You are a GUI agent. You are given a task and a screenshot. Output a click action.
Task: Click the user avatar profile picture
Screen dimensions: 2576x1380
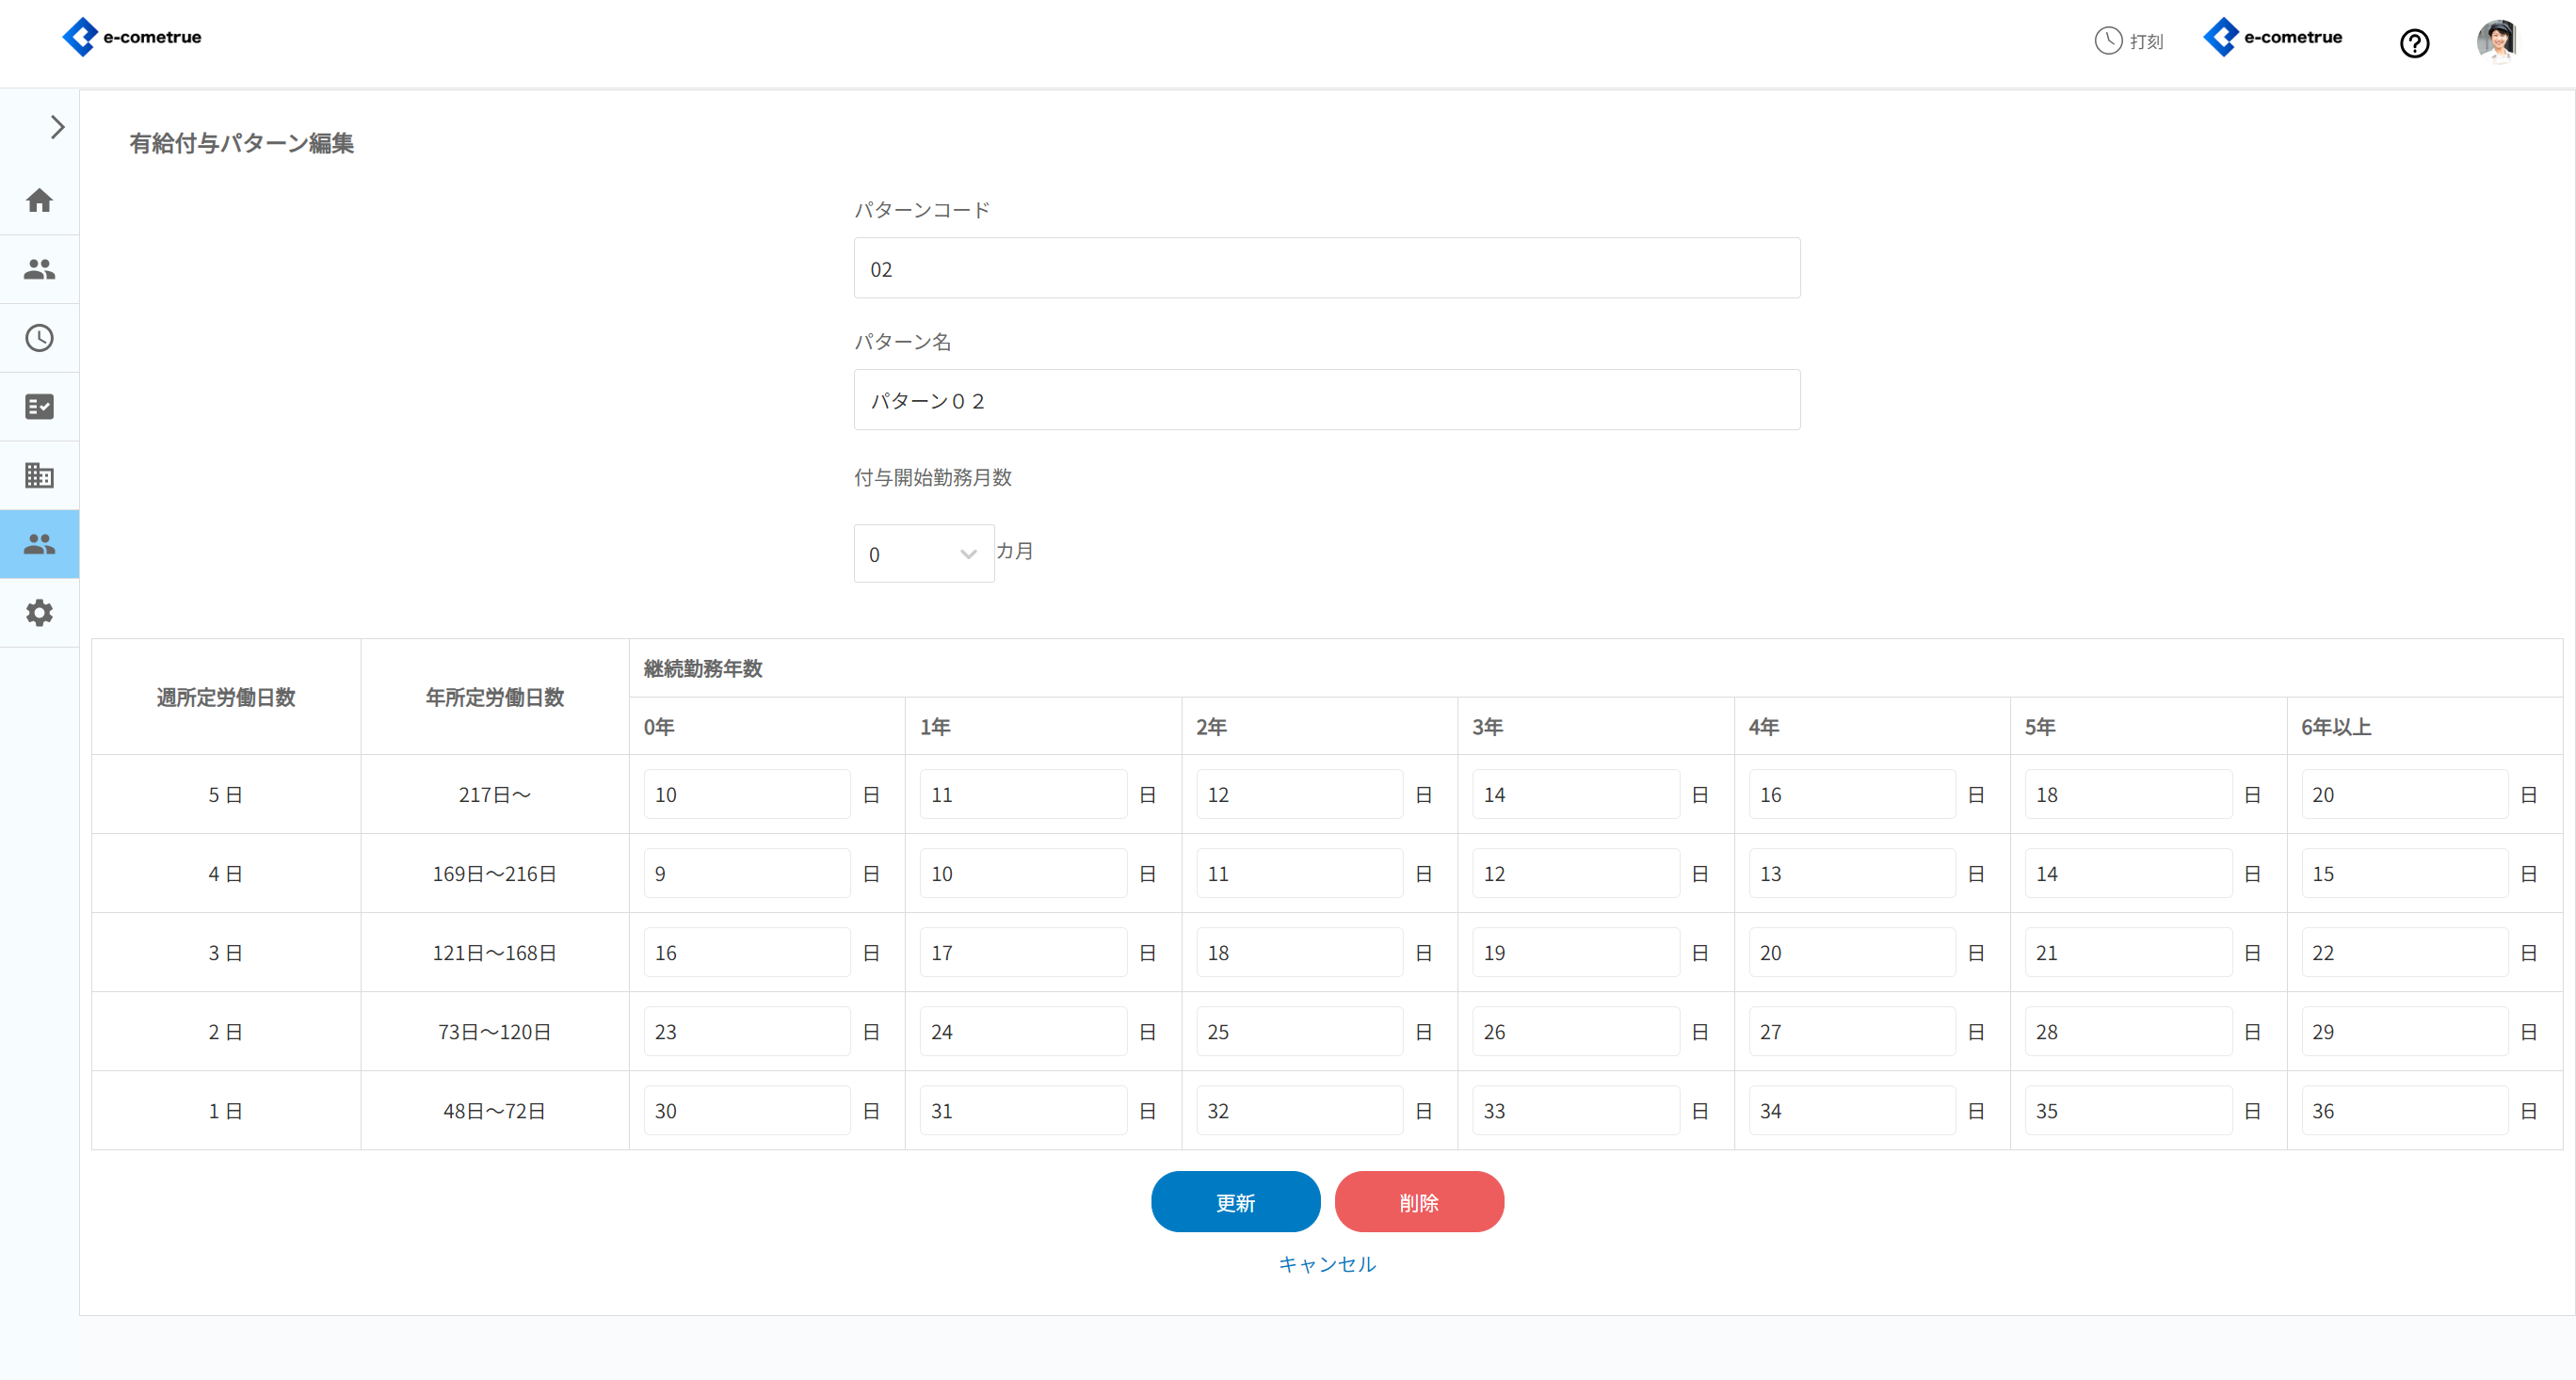(x=2496, y=41)
